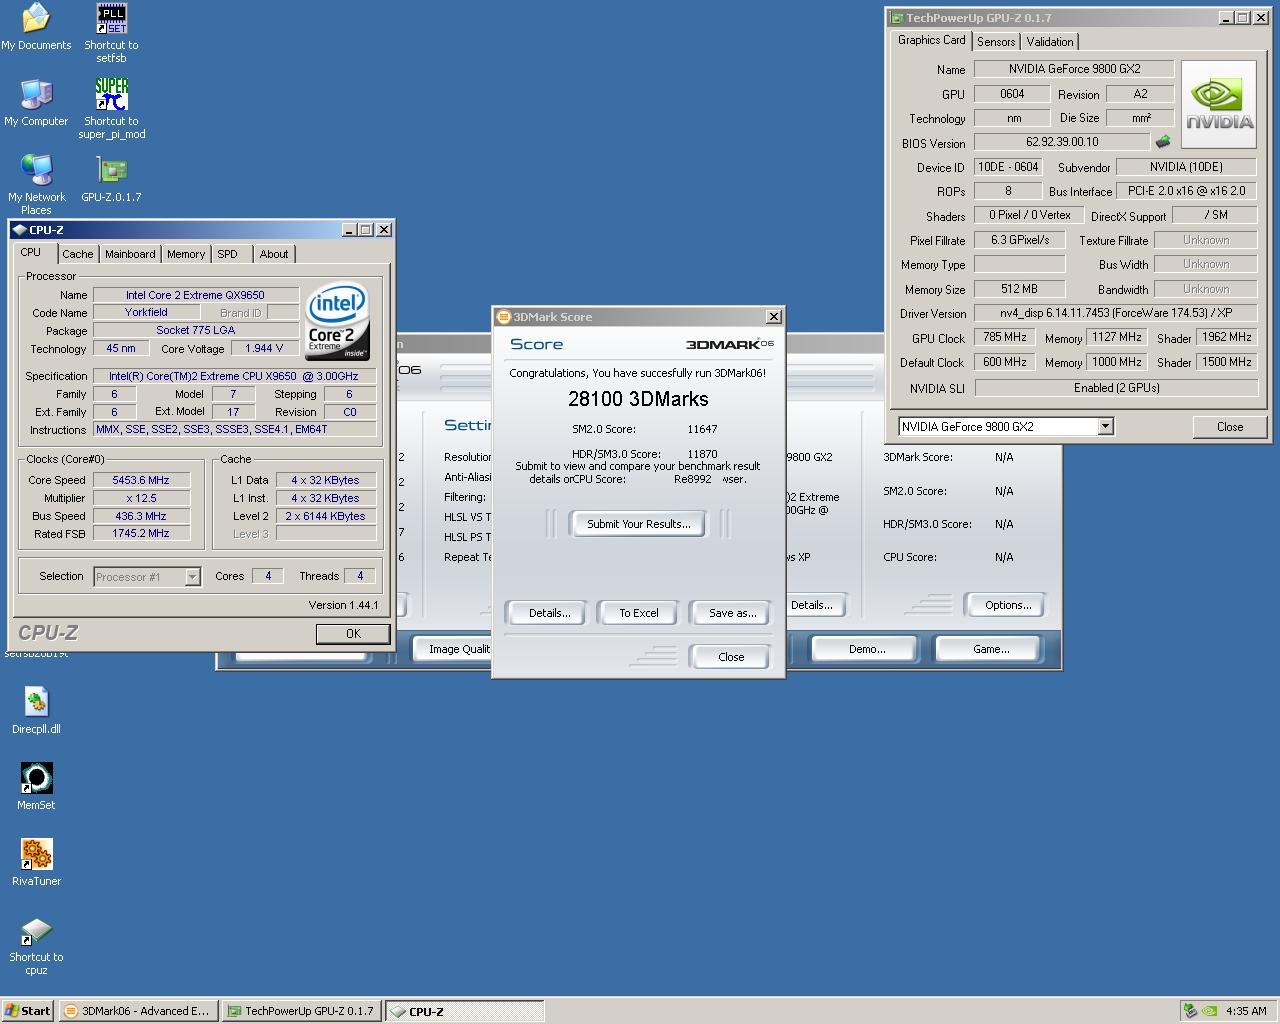Select GPU-Z Graphics Card tab

point(931,40)
